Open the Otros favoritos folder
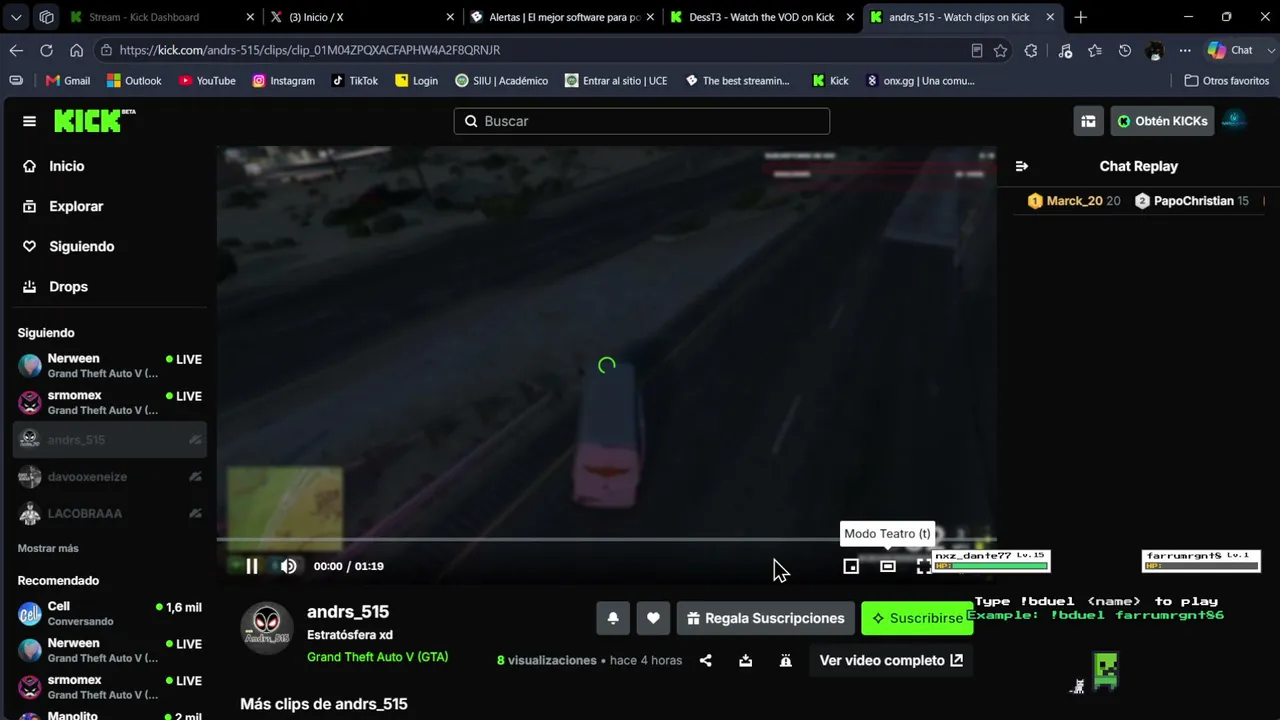Viewport: 1280px width, 720px height. [1226, 81]
